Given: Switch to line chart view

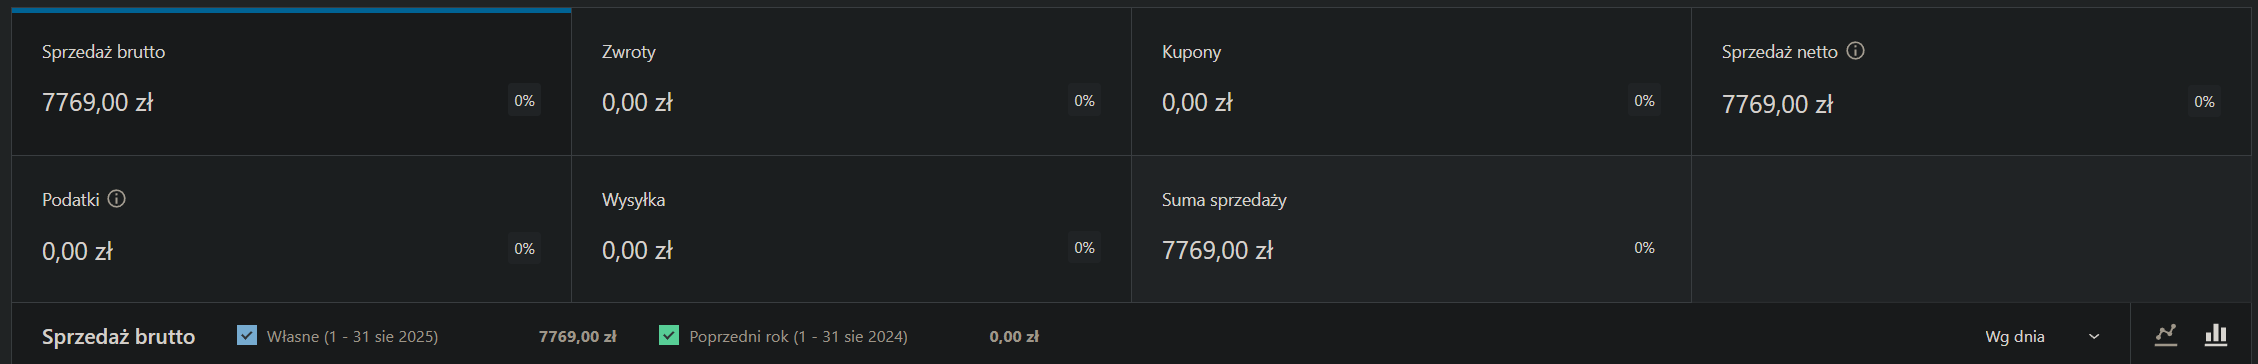Looking at the screenshot, I should [x=2166, y=335].
